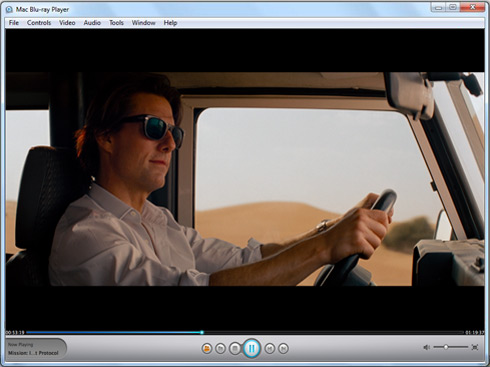Open the Help menu
Image resolution: width=490 pixels, height=367 pixels.
click(x=170, y=23)
